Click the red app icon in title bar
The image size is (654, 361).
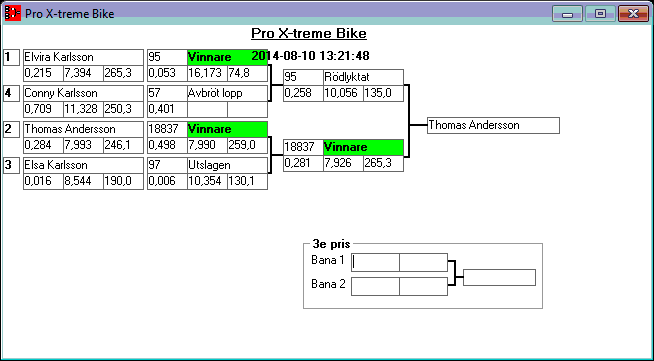click(13, 13)
